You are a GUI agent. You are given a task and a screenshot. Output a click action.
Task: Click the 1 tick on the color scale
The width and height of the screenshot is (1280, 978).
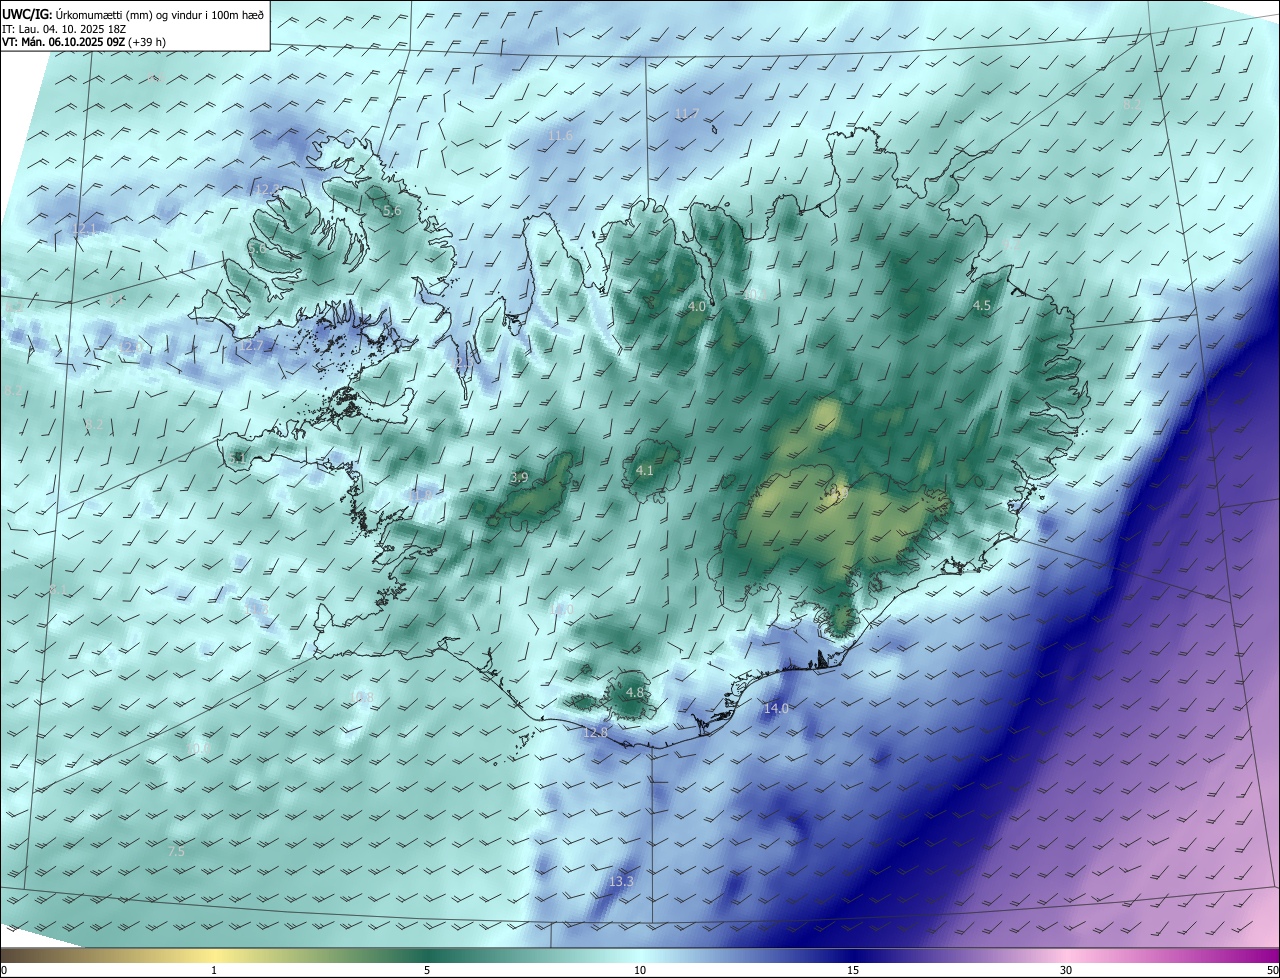pyautogui.click(x=214, y=970)
